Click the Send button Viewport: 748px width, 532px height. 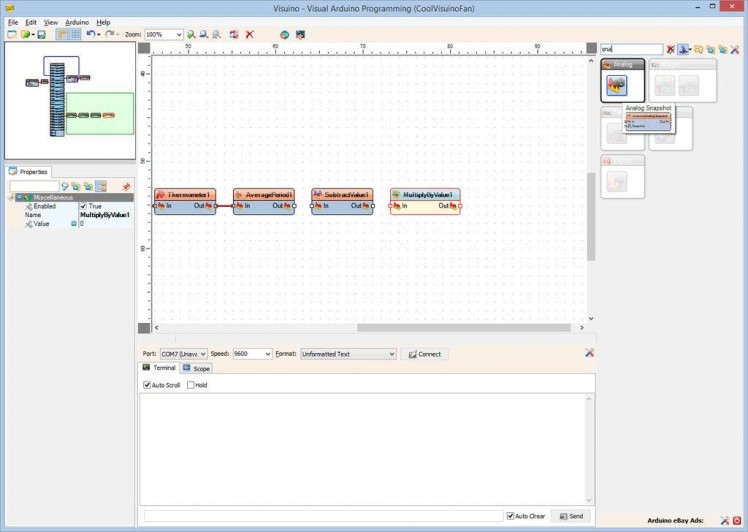570,516
